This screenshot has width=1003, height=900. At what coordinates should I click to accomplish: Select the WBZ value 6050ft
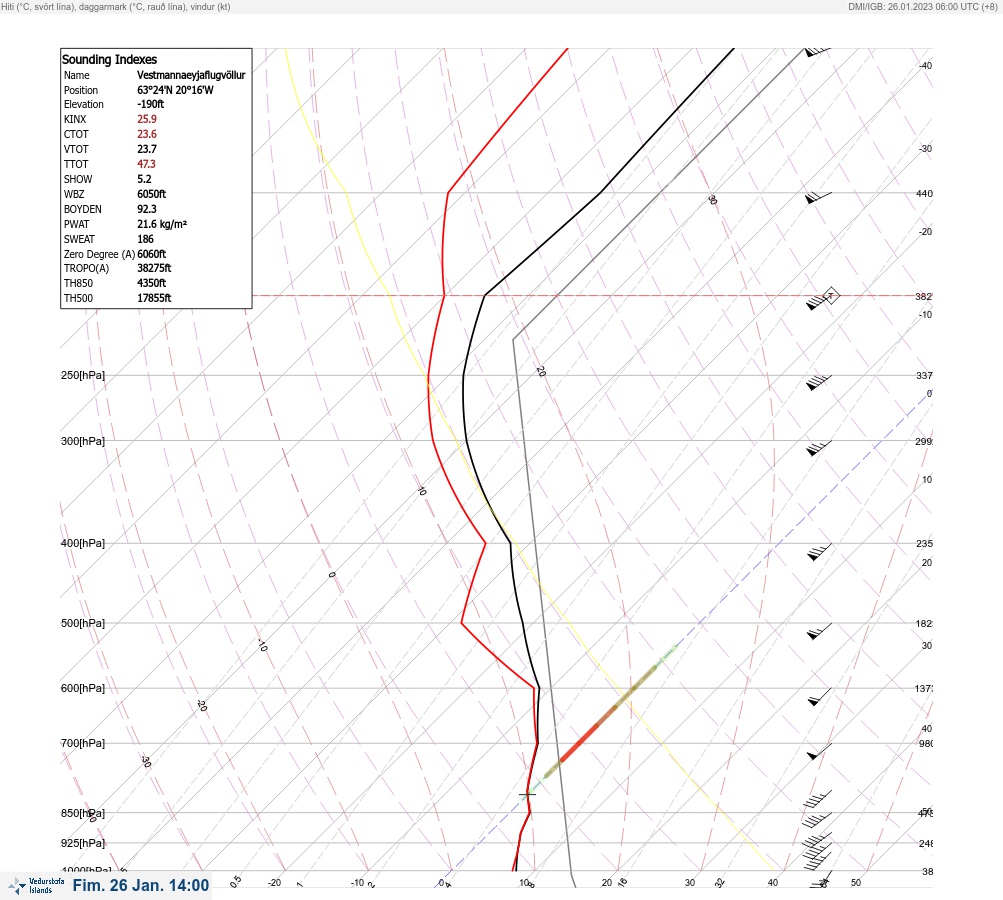152,194
